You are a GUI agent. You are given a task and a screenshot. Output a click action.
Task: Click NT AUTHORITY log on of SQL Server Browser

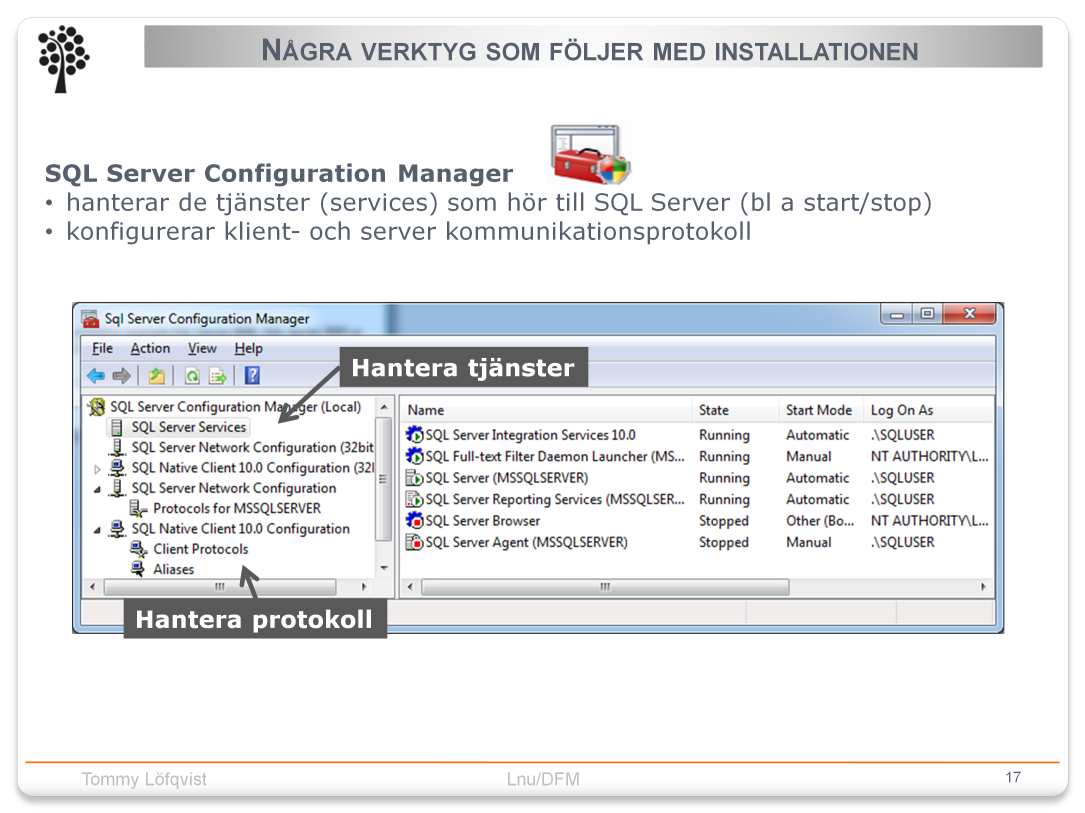[929, 521]
